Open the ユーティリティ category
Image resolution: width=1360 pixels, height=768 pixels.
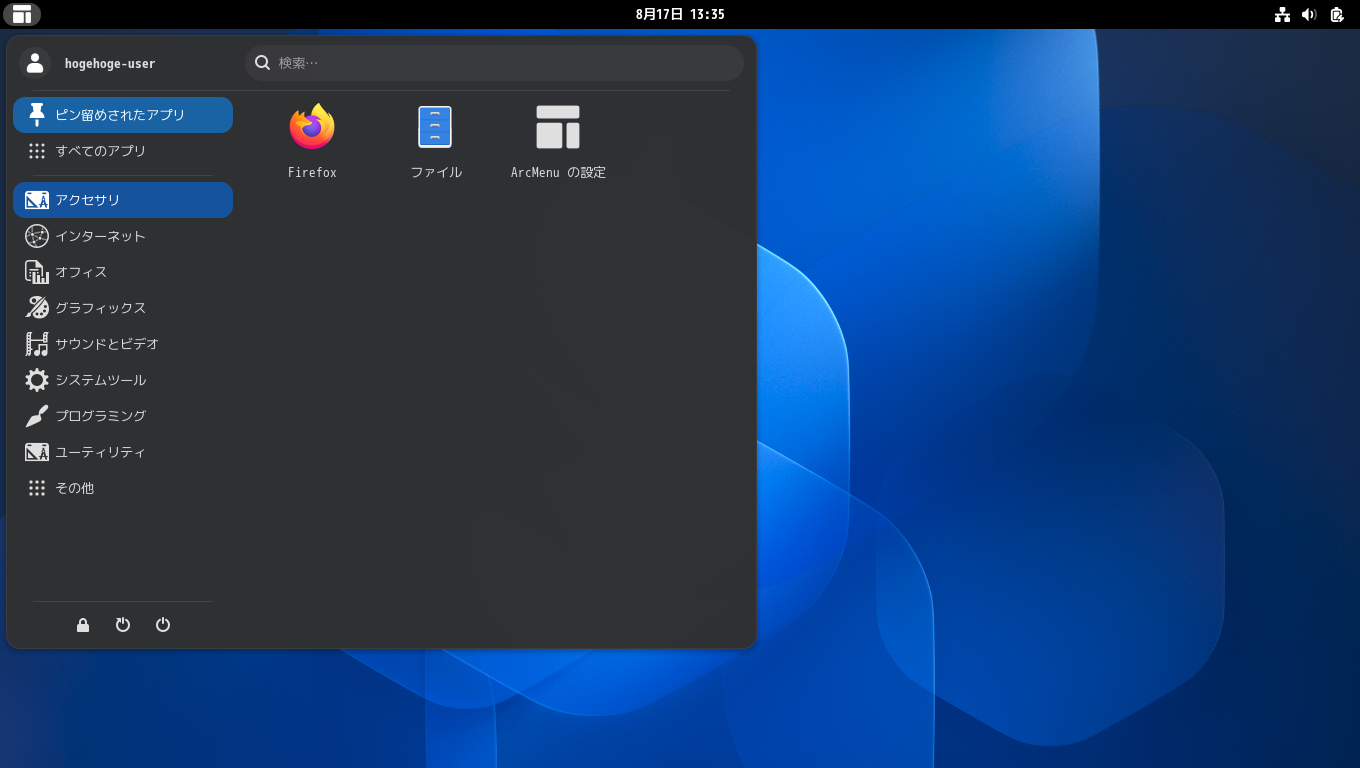(123, 452)
